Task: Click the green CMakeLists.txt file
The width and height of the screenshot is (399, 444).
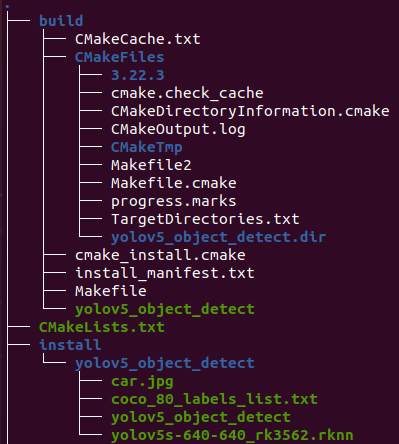Action: tap(102, 327)
